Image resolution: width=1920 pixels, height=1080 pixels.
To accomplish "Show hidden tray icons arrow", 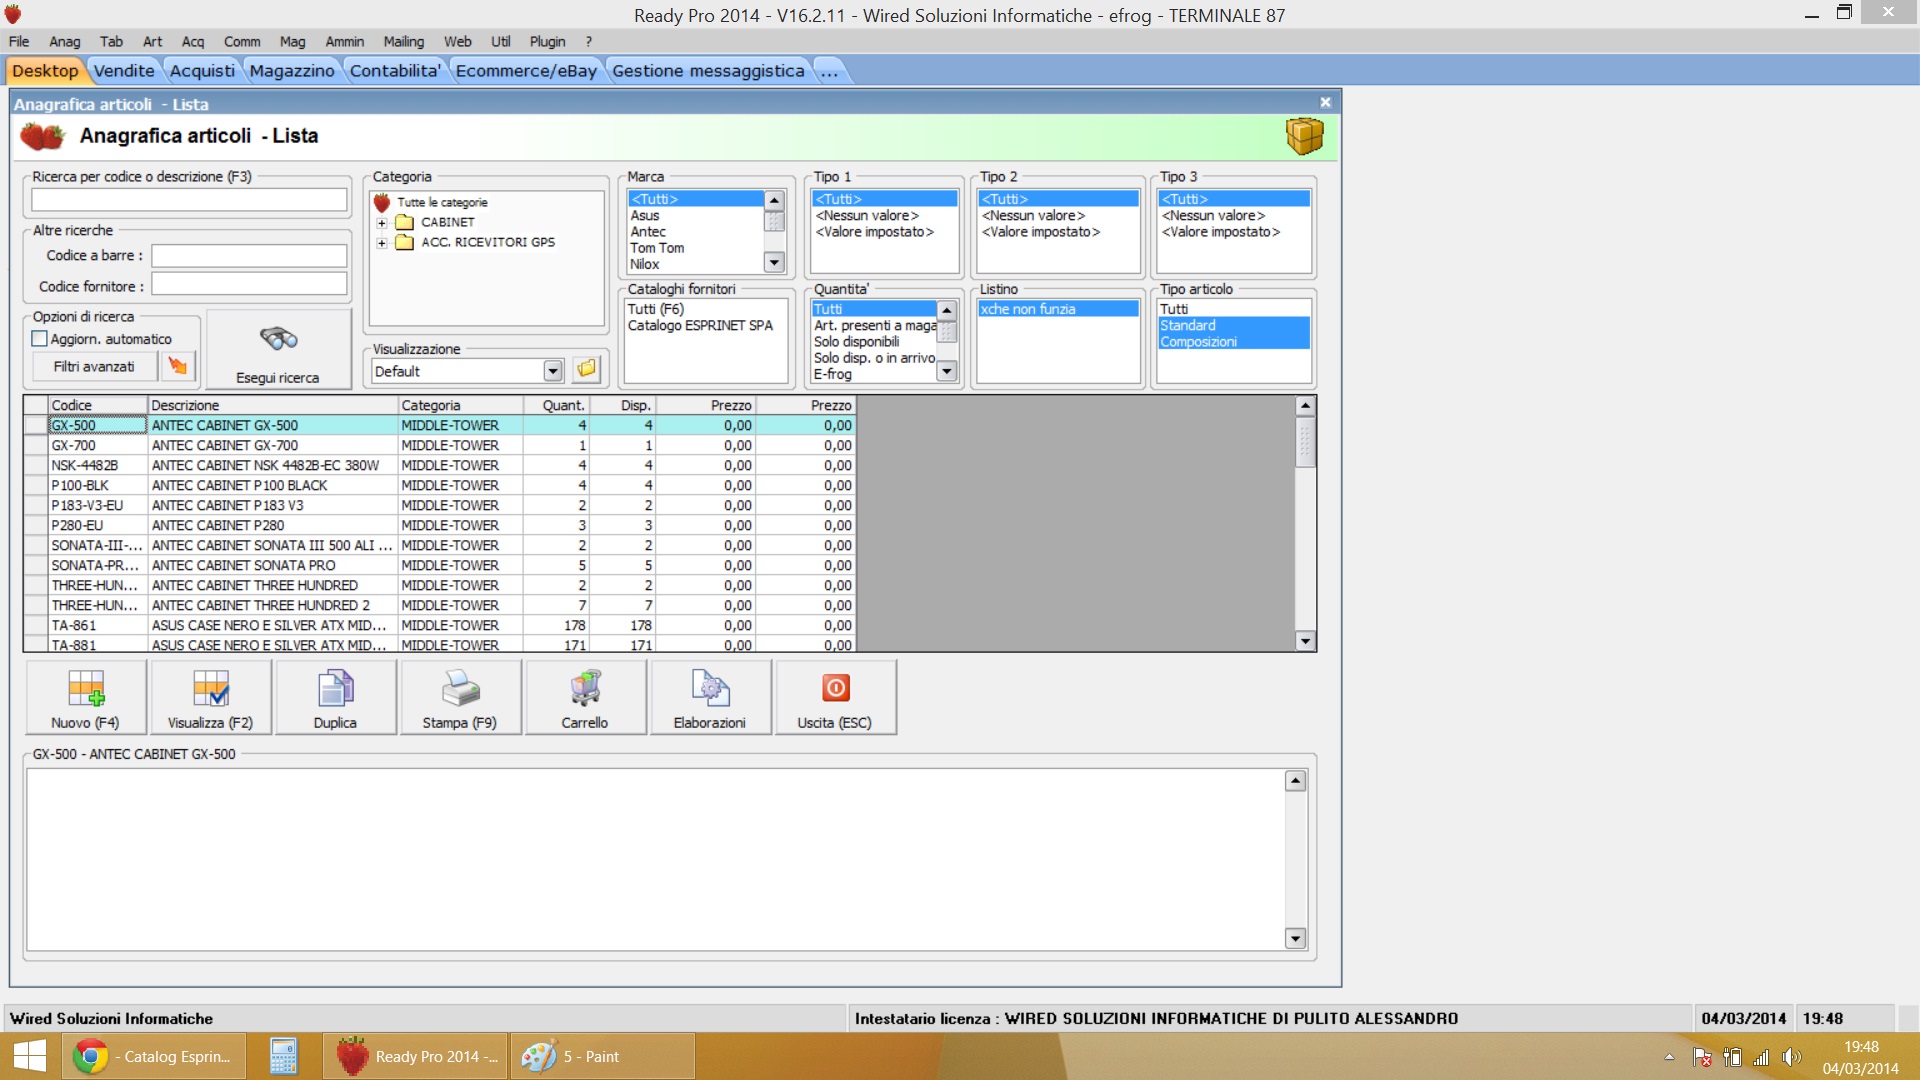I will coord(1669,1057).
